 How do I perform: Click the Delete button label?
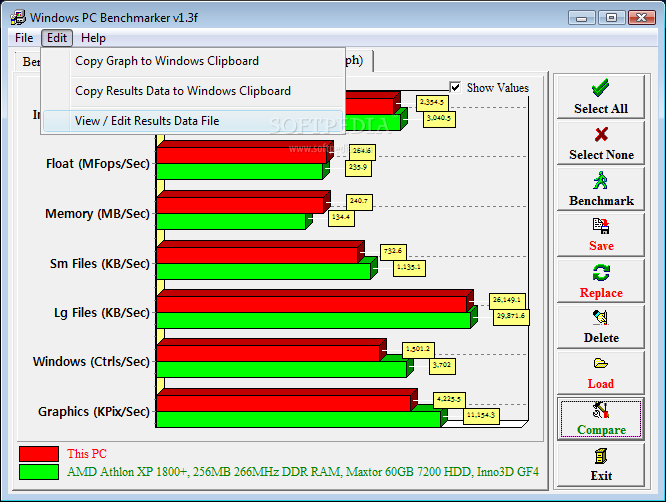601,338
